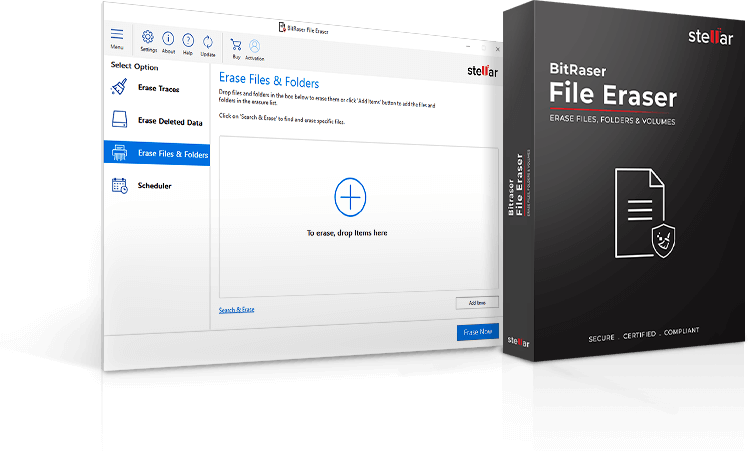The width and height of the screenshot is (748, 451).
Task: Open the Activation user icon
Action: click(255, 46)
